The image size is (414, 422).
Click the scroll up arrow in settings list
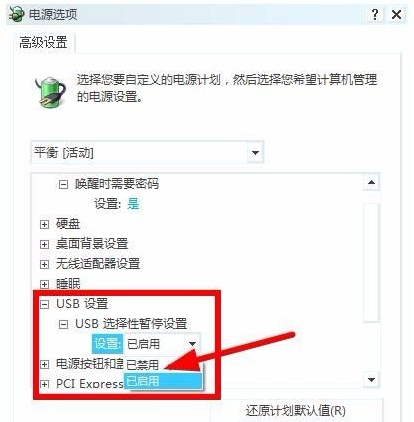point(371,182)
